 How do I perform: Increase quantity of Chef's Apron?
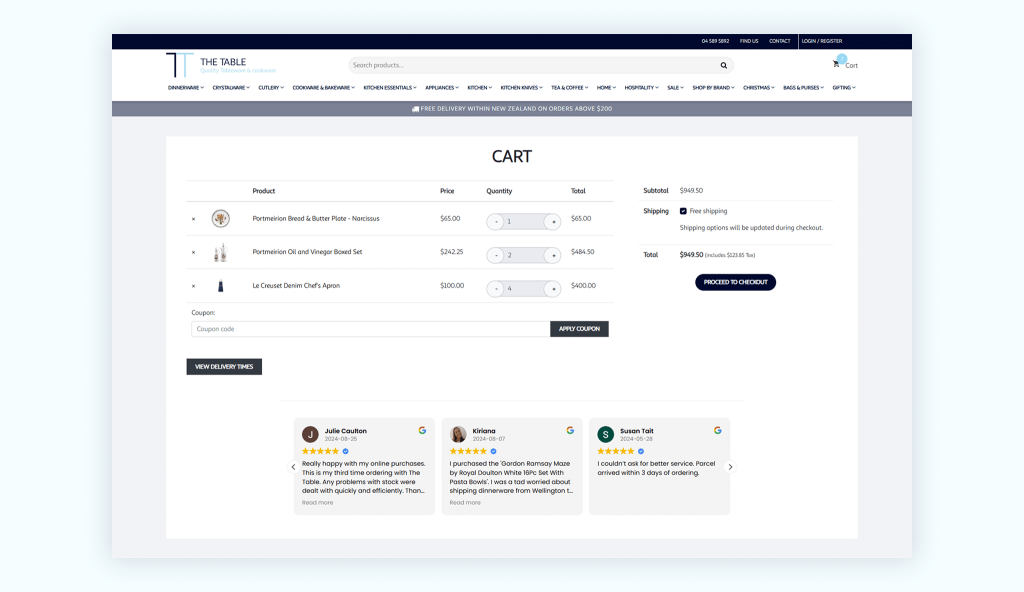pyautogui.click(x=553, y=288)
